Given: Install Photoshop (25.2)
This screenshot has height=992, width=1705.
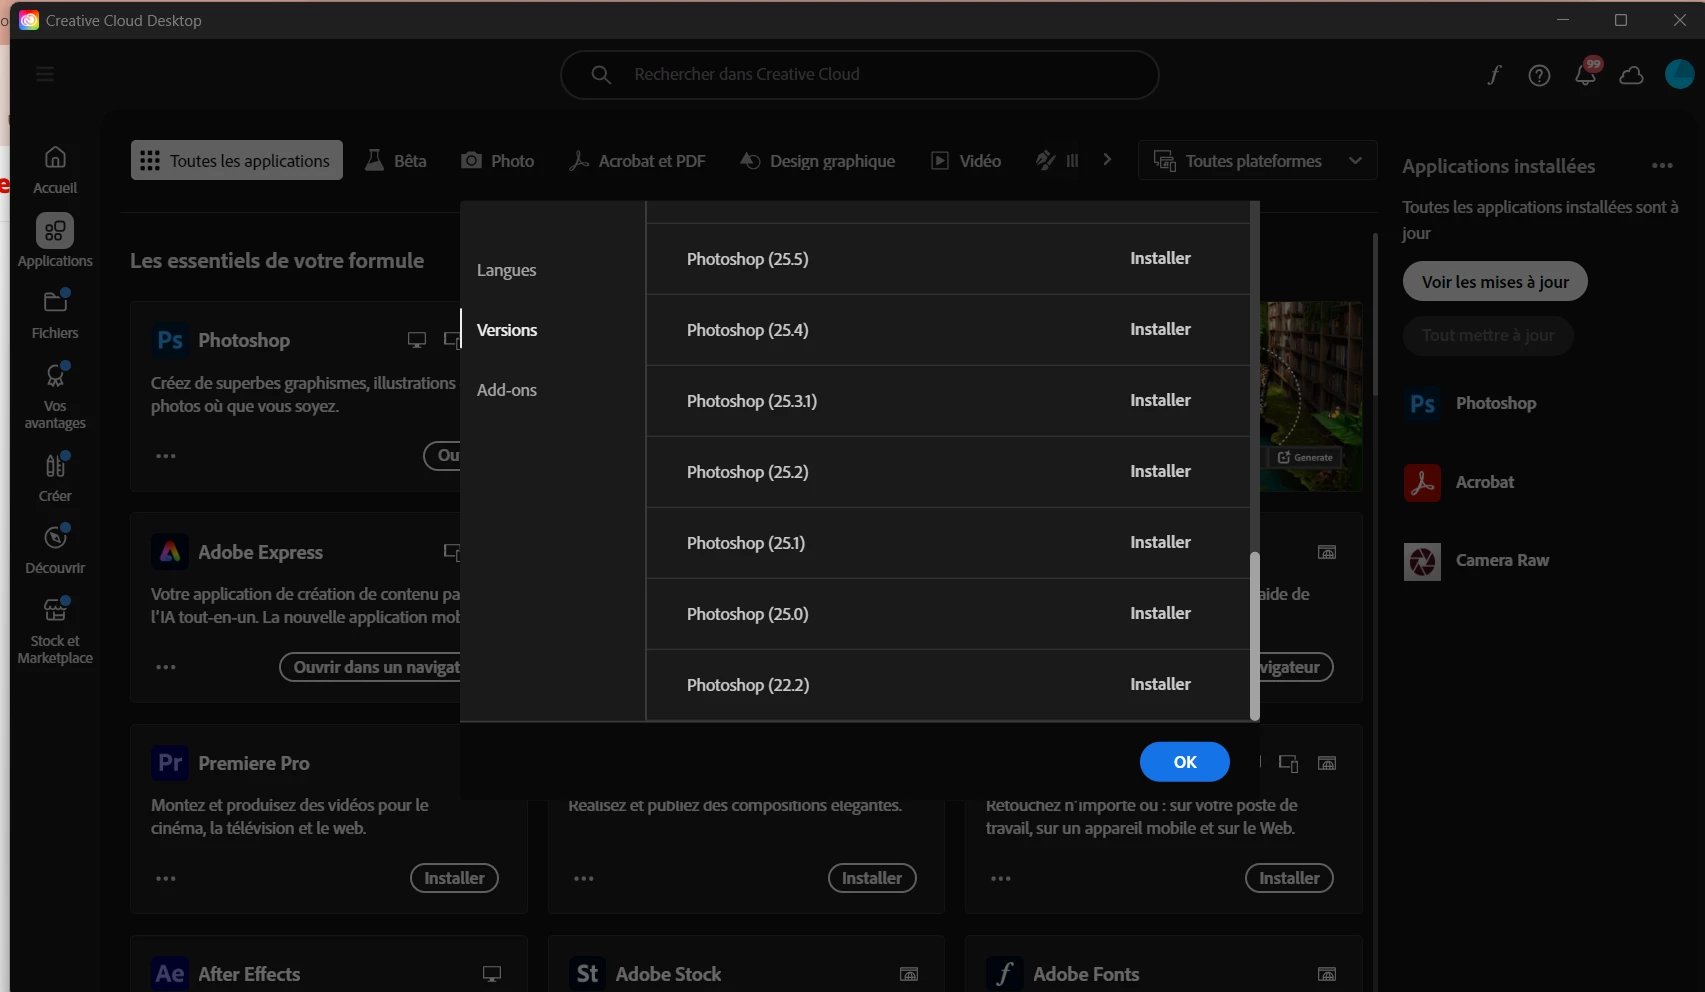Looking at the screenshot, I should coord(1160,471).
